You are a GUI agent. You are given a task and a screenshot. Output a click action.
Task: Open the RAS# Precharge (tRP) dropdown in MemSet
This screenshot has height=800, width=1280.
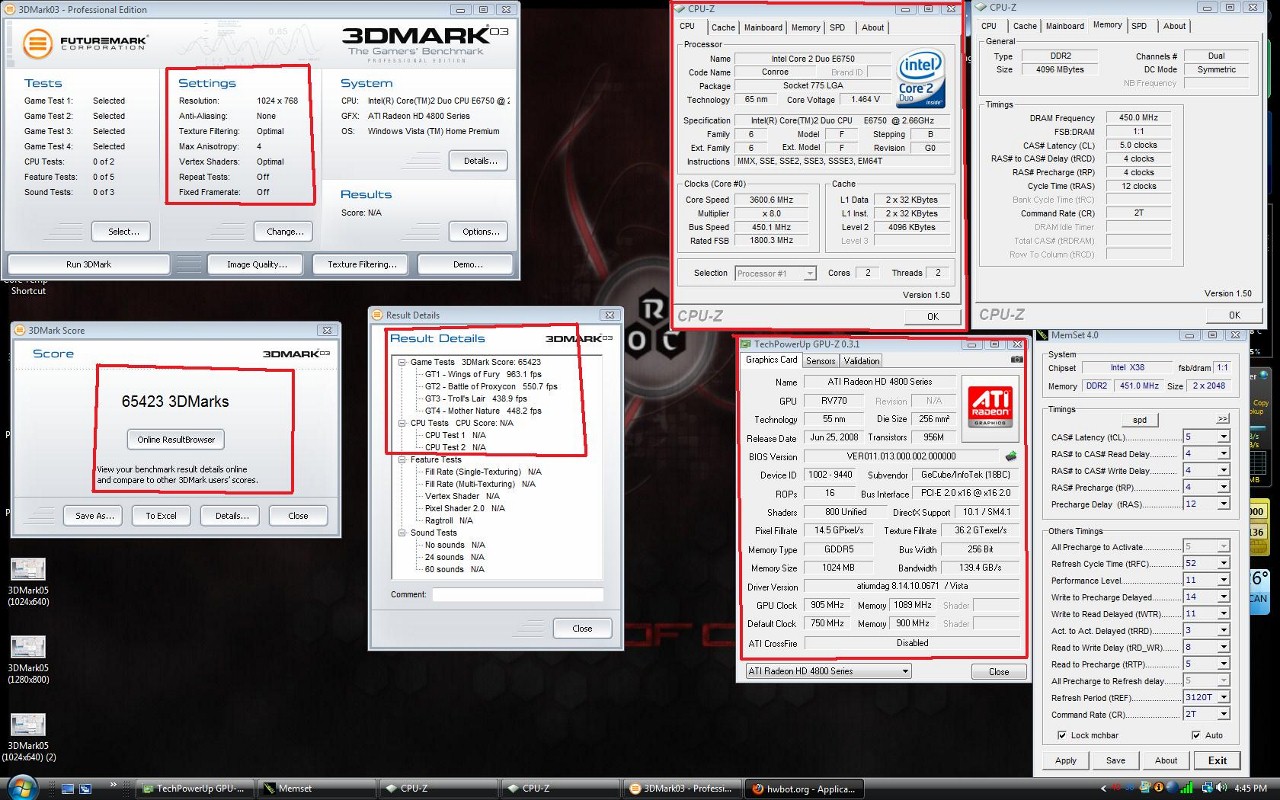(1222, 487)
